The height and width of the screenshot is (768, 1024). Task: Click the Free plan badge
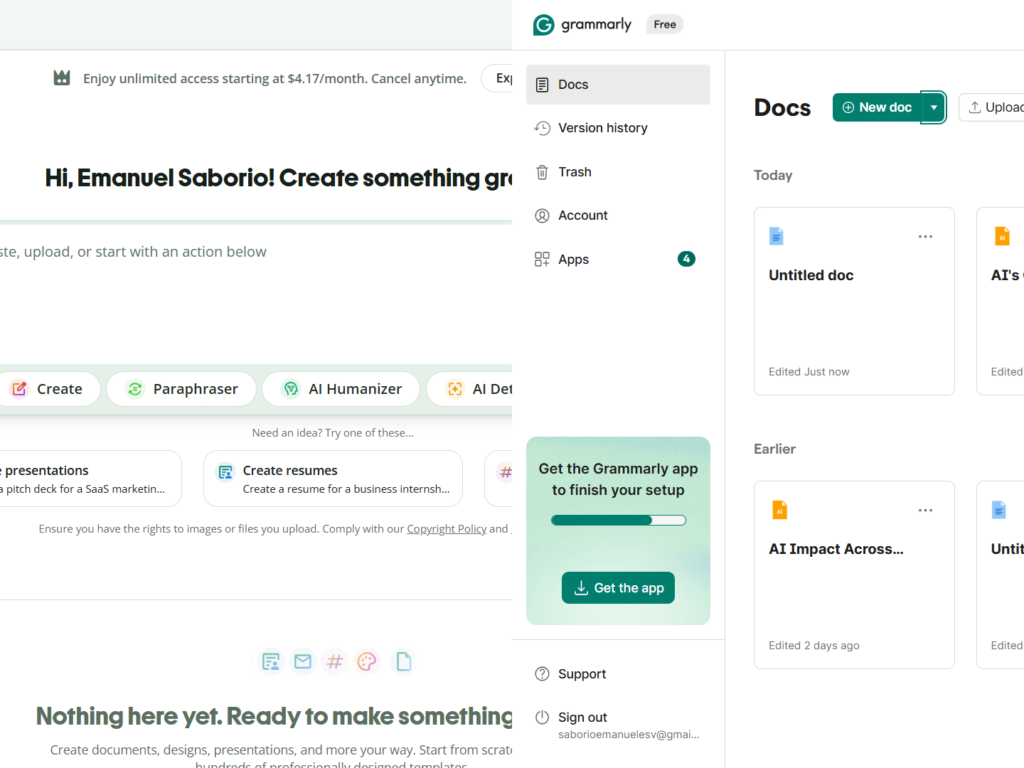(x=664, y=25)
